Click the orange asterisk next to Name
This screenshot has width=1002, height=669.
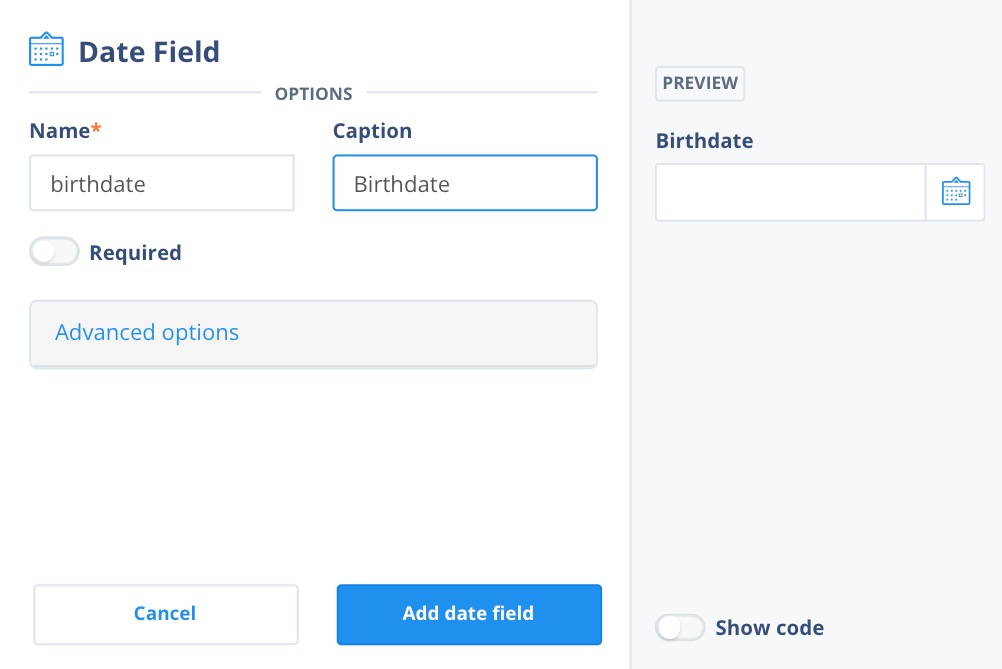point(96,128)
